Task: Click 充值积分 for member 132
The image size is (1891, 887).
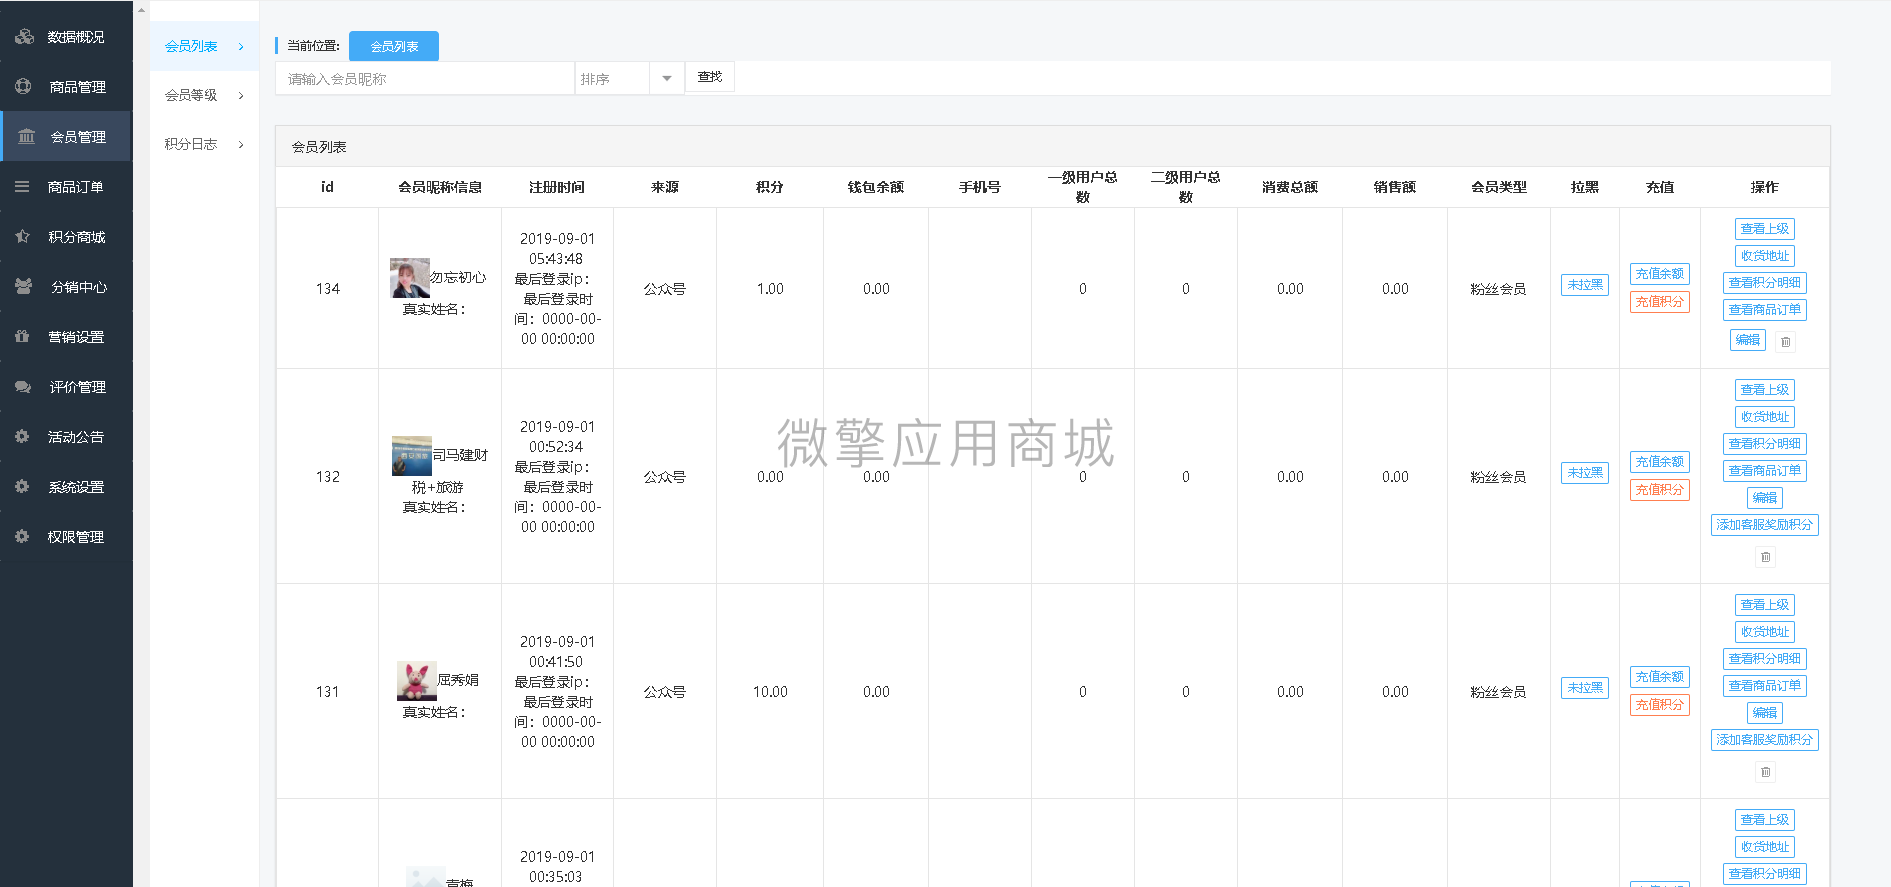Action: 1660,490
